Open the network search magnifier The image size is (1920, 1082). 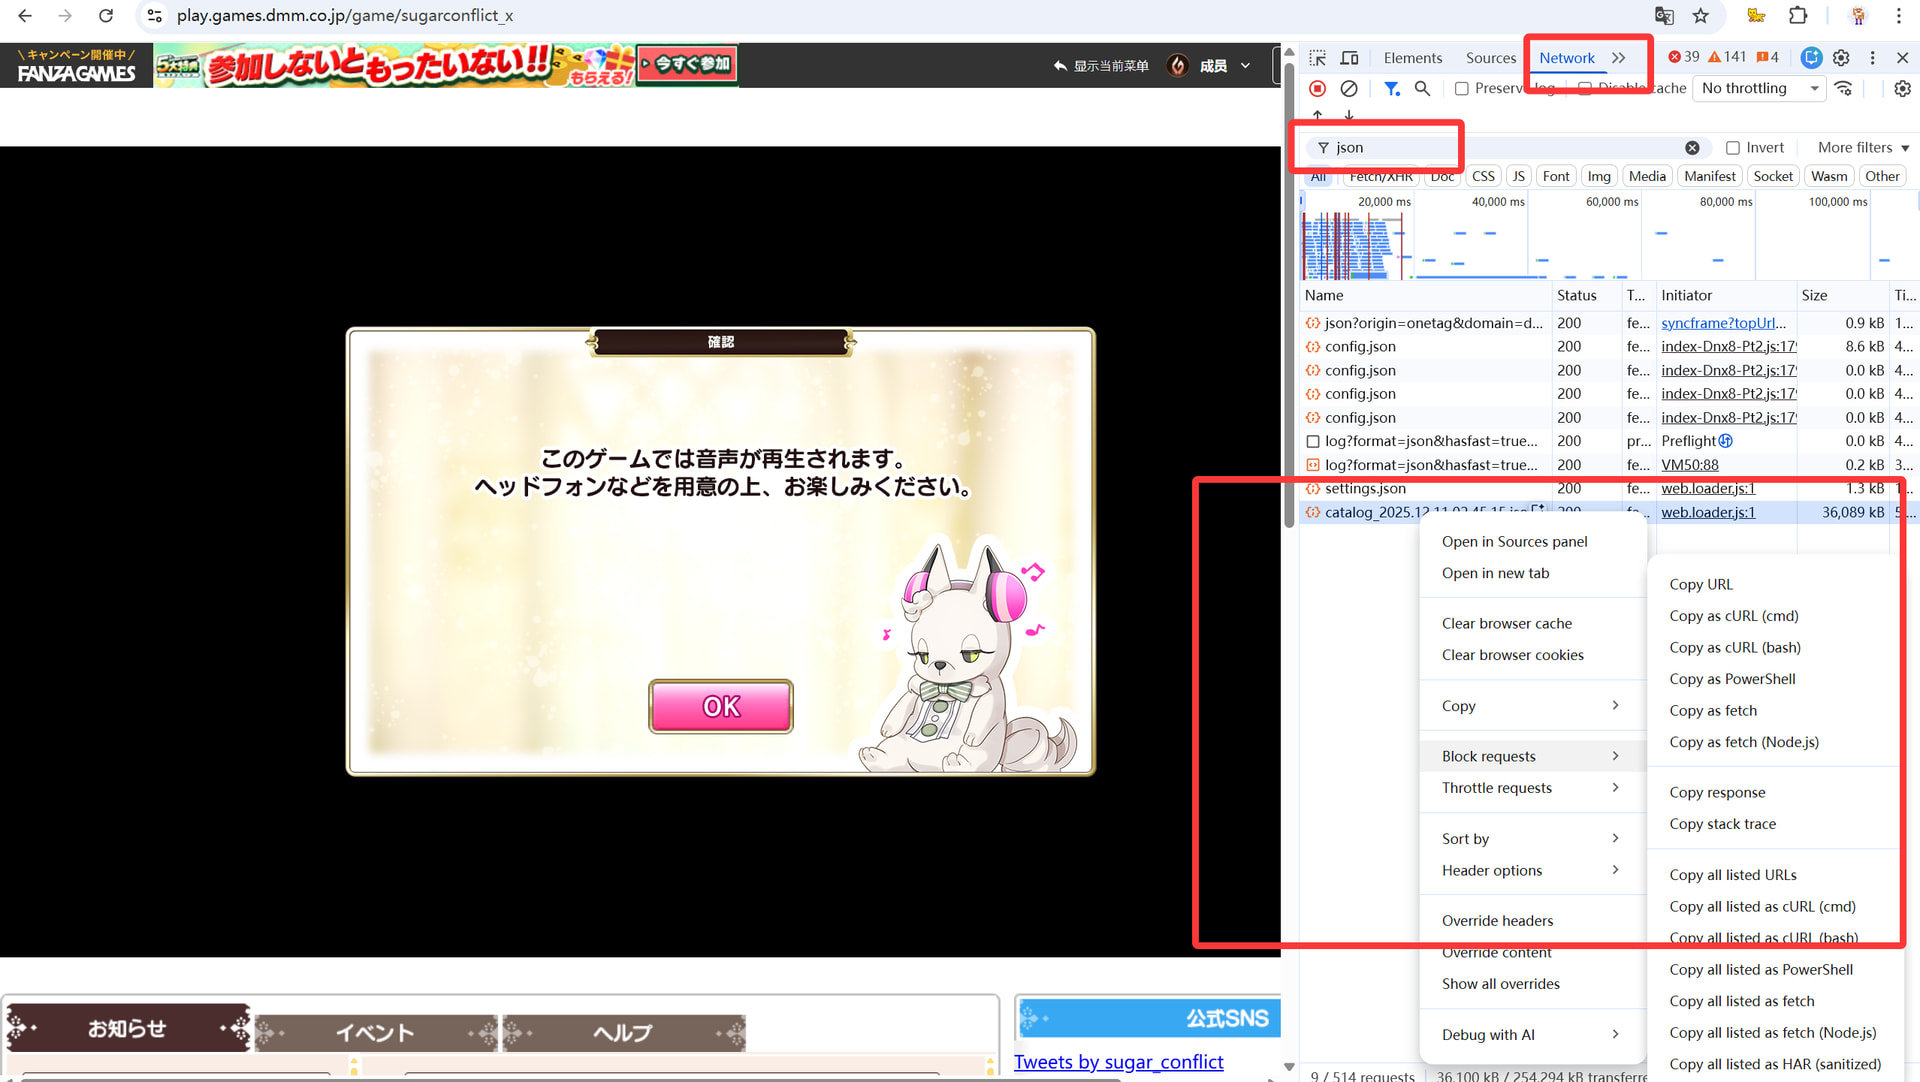click(x=1422, y=89)
